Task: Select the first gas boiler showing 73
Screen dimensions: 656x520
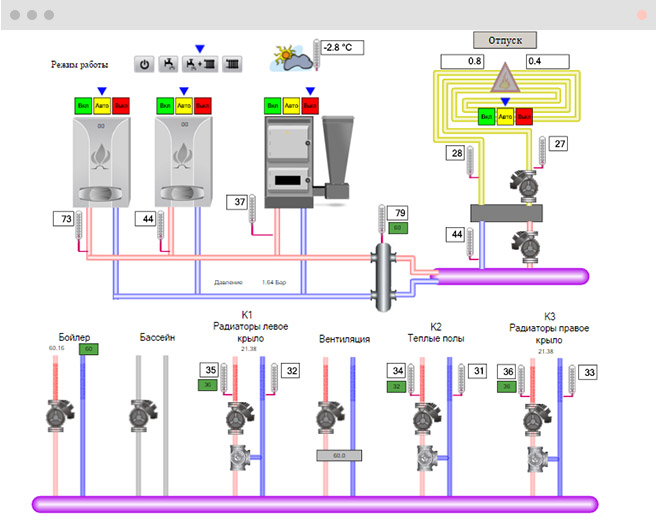Action: [102, 162]
